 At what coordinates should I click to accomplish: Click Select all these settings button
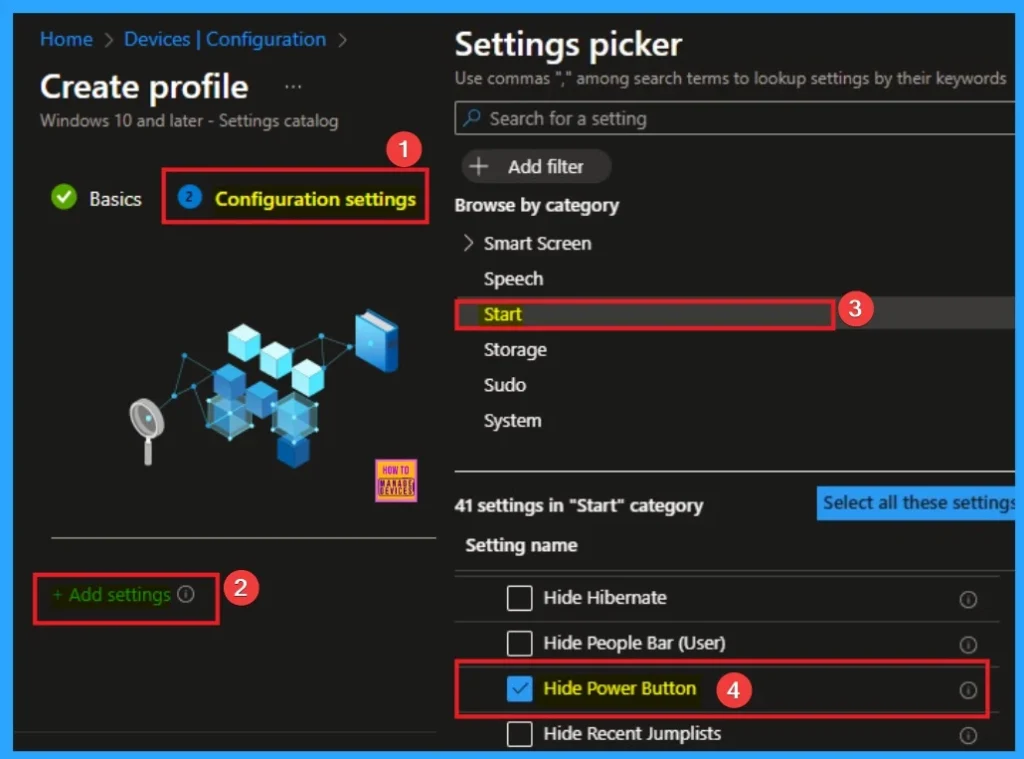click(916, 503)
